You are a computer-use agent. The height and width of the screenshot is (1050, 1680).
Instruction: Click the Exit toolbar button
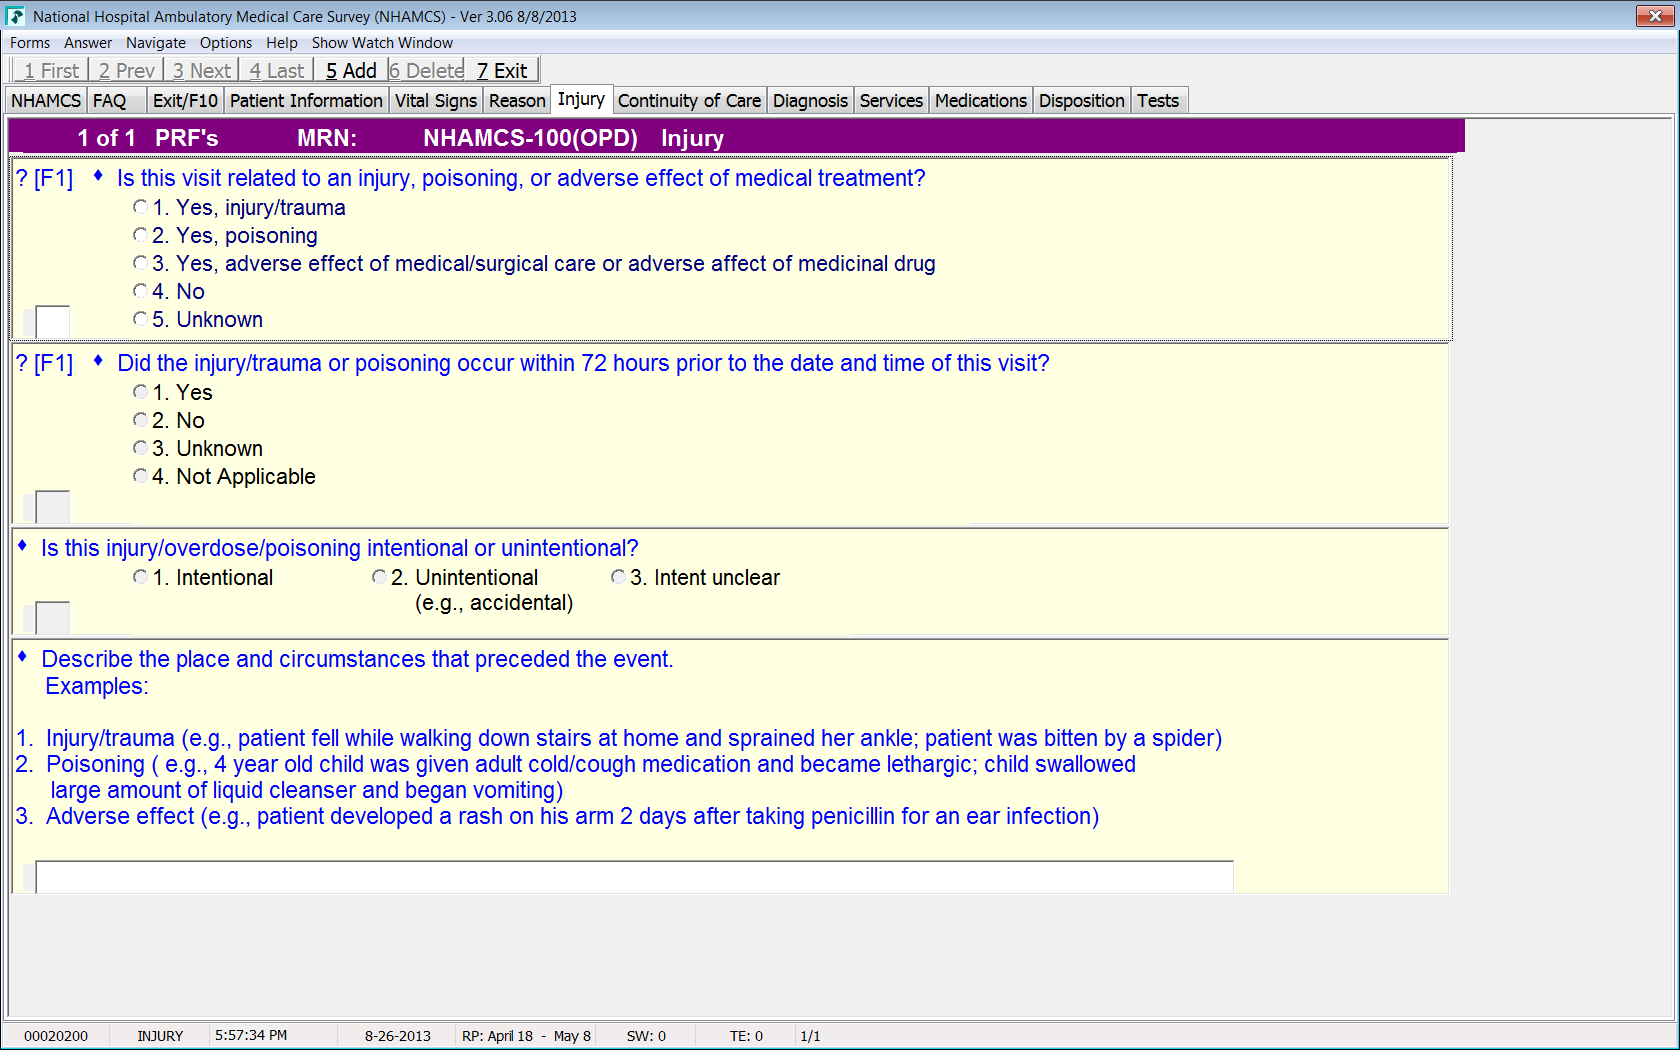point(502,70)
